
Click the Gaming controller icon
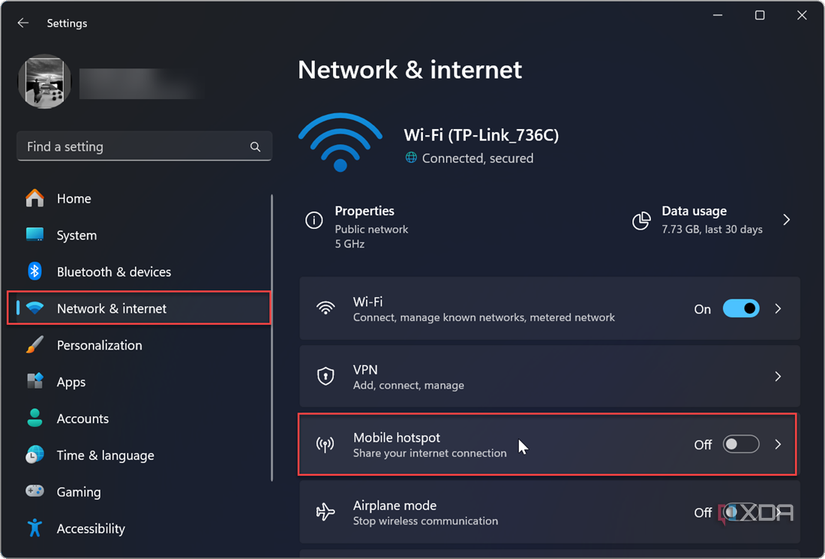pyautogui.click(x=35, y=492)
